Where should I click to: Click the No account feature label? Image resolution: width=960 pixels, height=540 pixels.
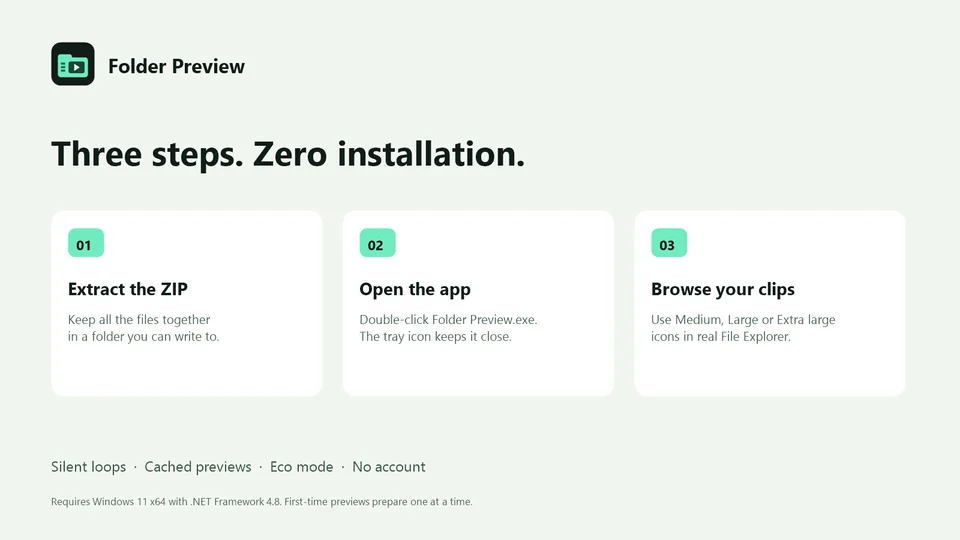click(x=389, y=467)
